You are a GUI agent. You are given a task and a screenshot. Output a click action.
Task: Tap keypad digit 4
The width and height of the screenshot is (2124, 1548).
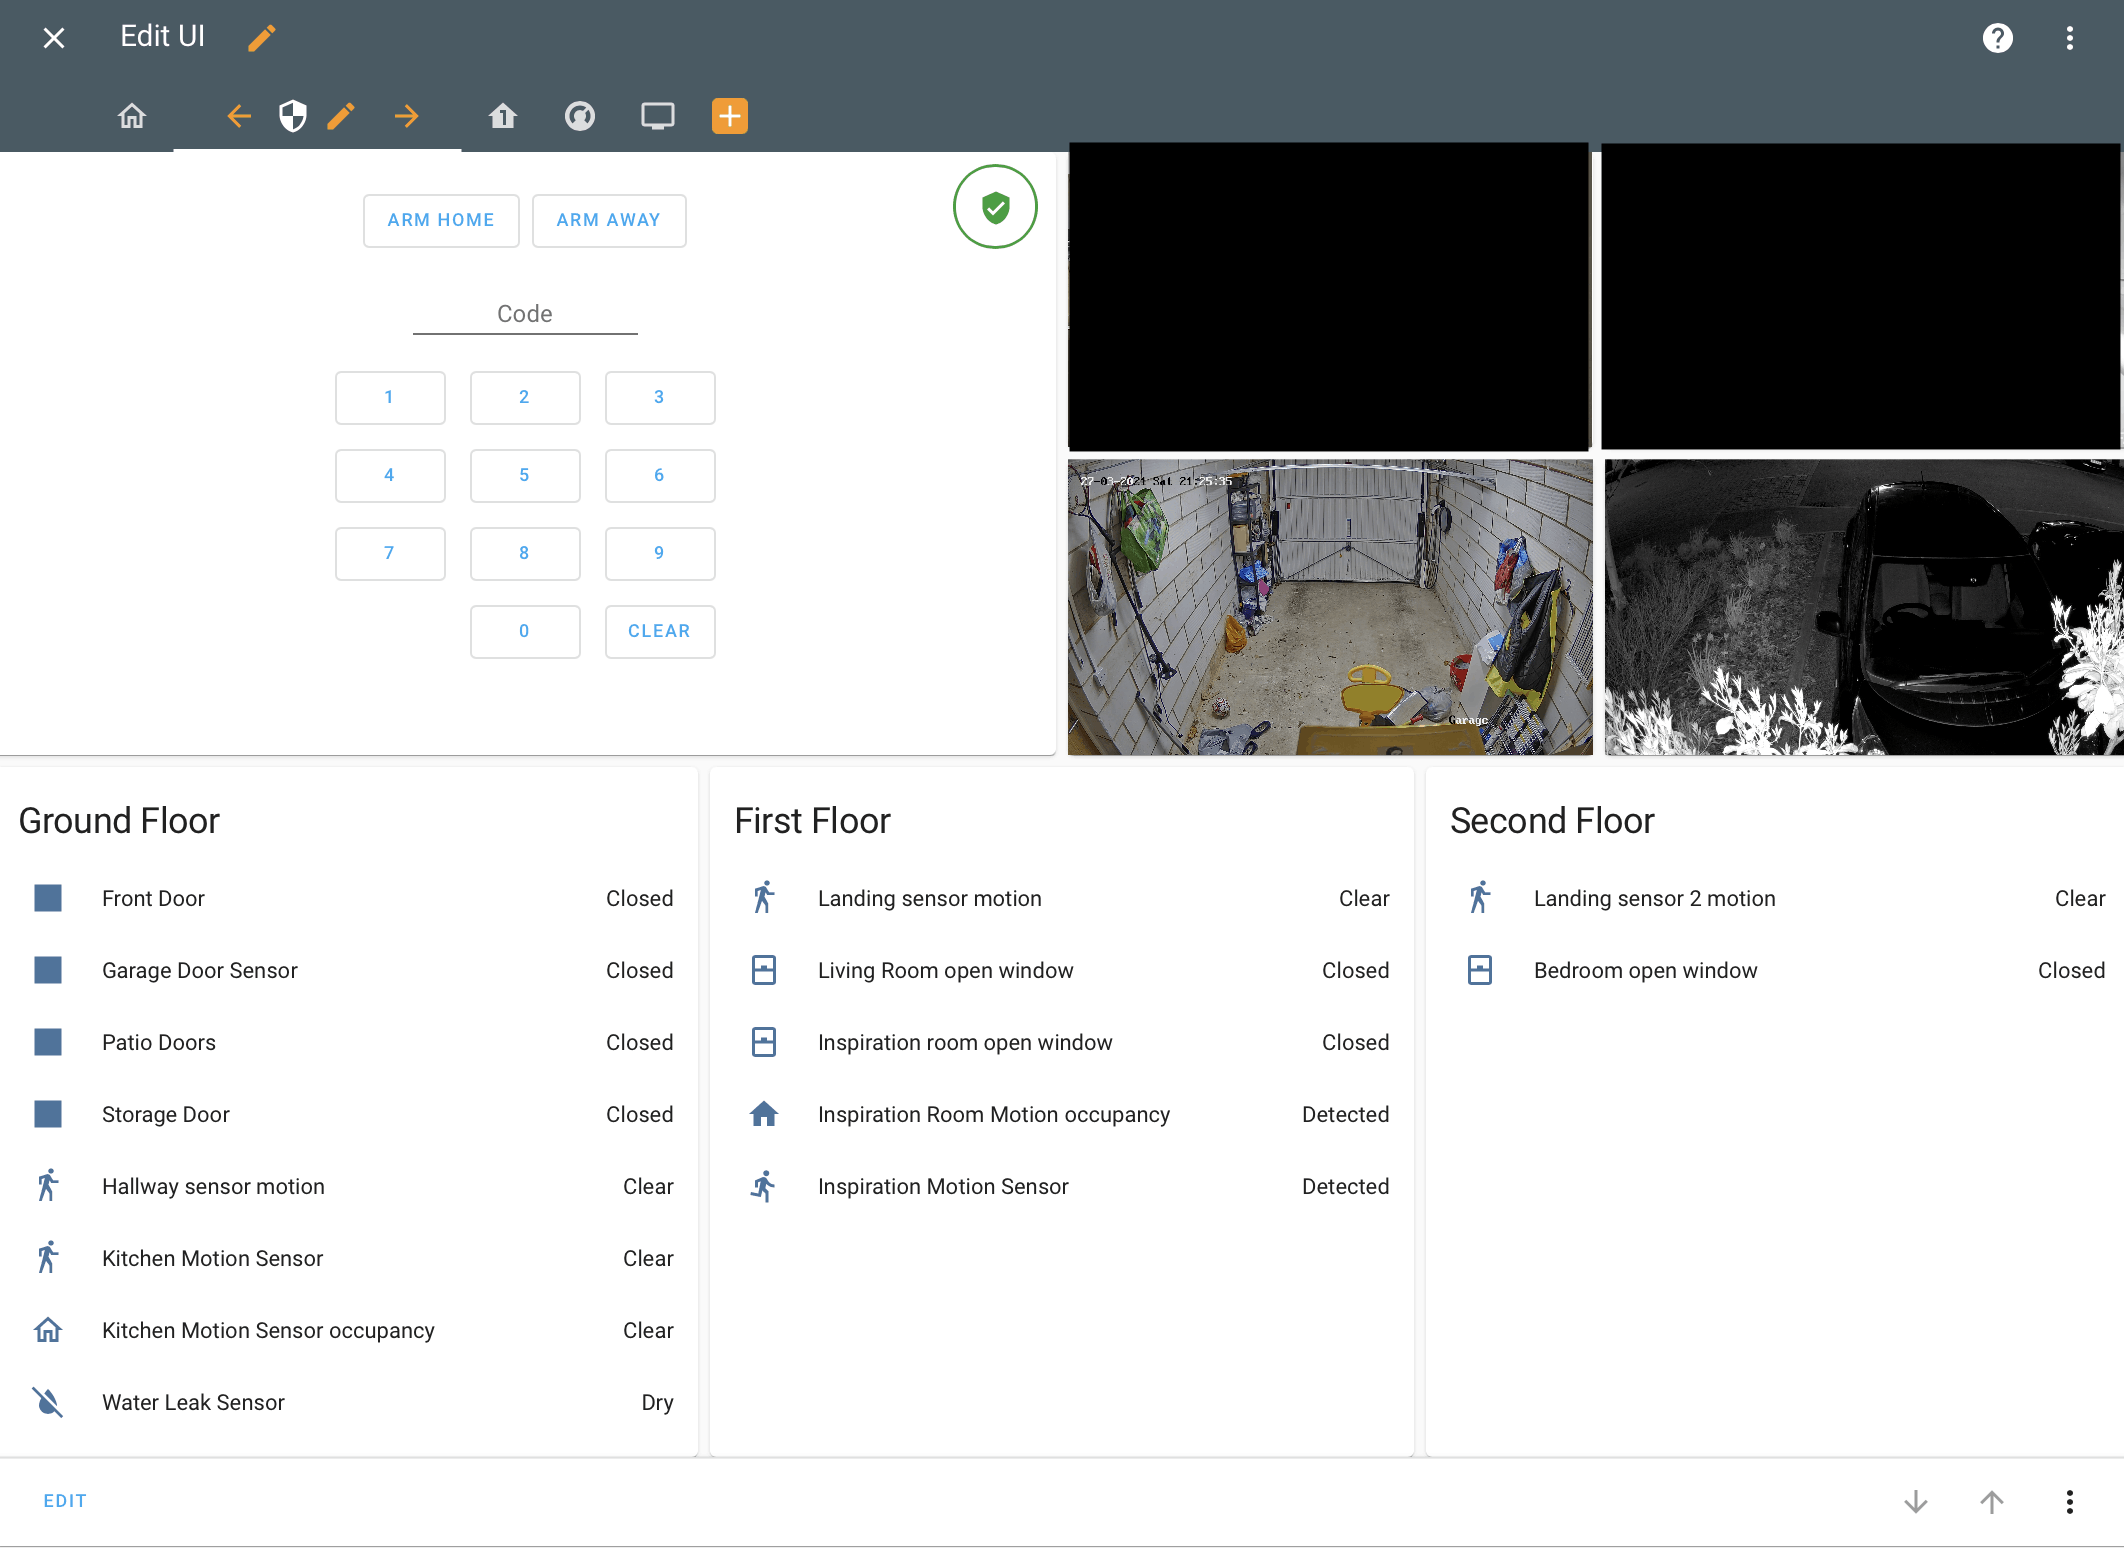[x=390, y=475]
